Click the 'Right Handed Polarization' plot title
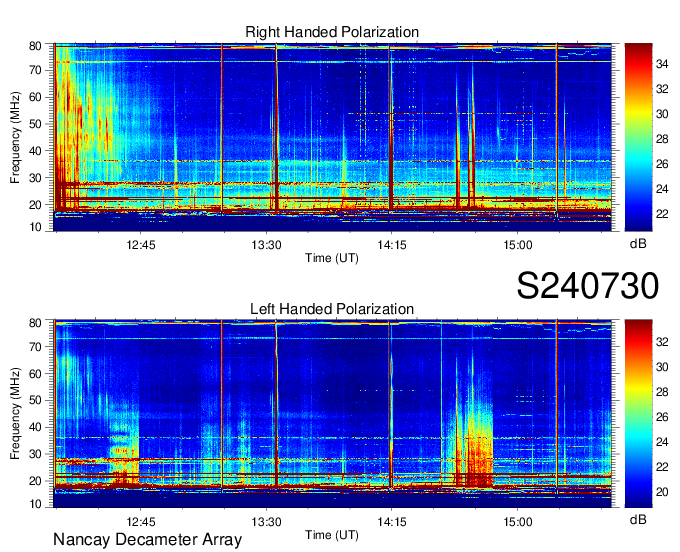This screenshot has width=680, height=552. click(332, 32)
